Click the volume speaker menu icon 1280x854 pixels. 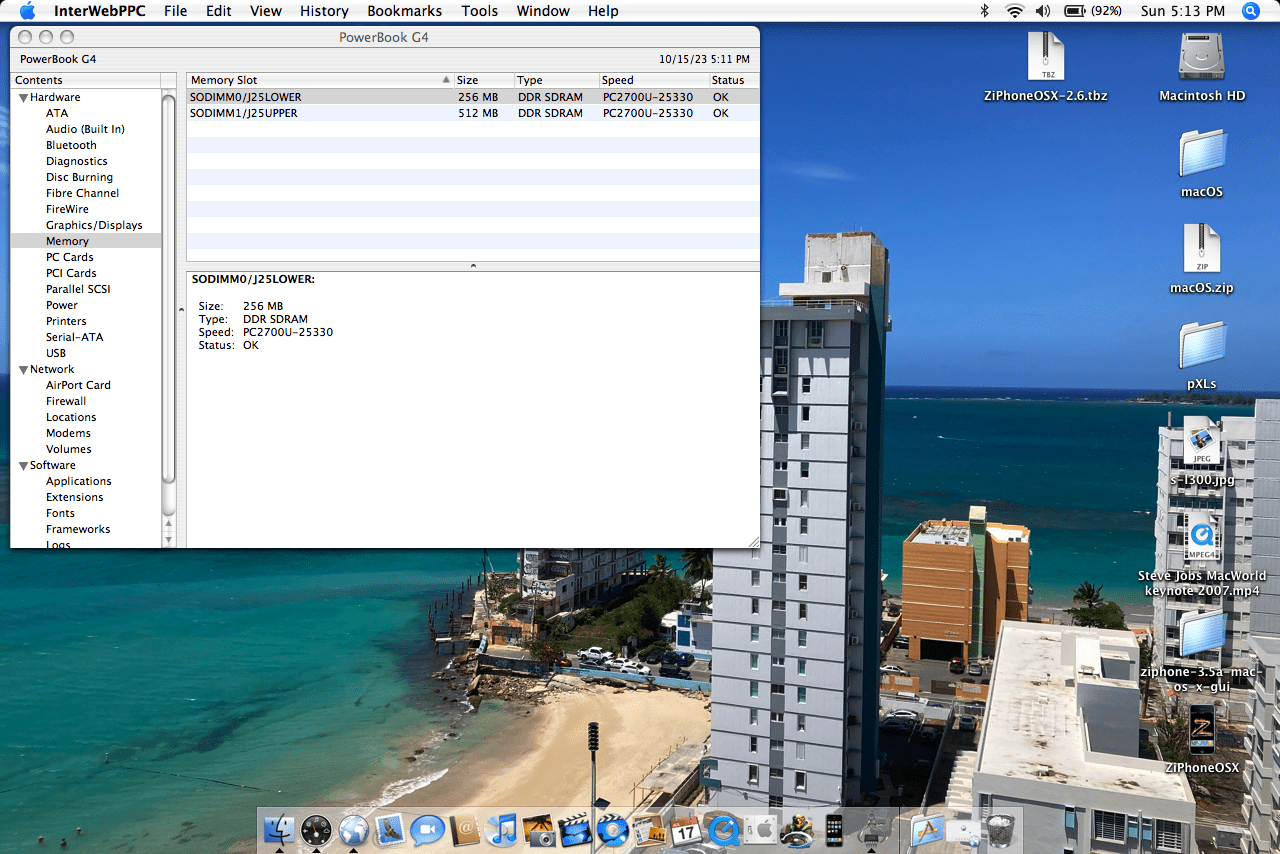coord(1043,11)
